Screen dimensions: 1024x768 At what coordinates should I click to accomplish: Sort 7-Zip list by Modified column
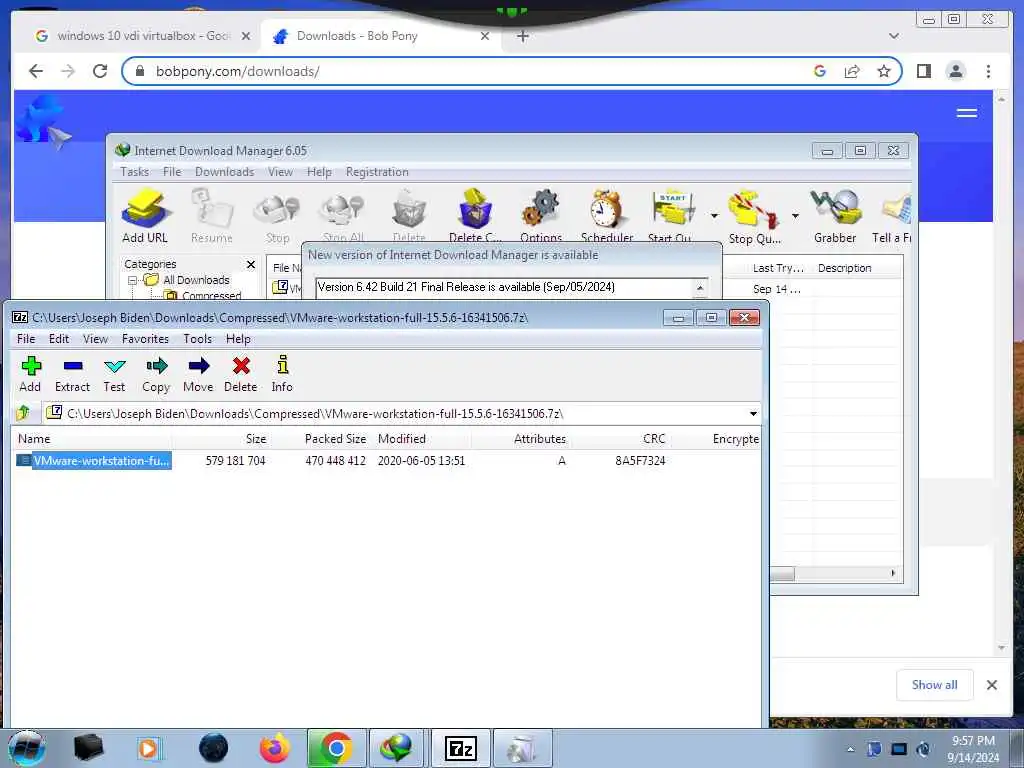click(x=402, y=439)
